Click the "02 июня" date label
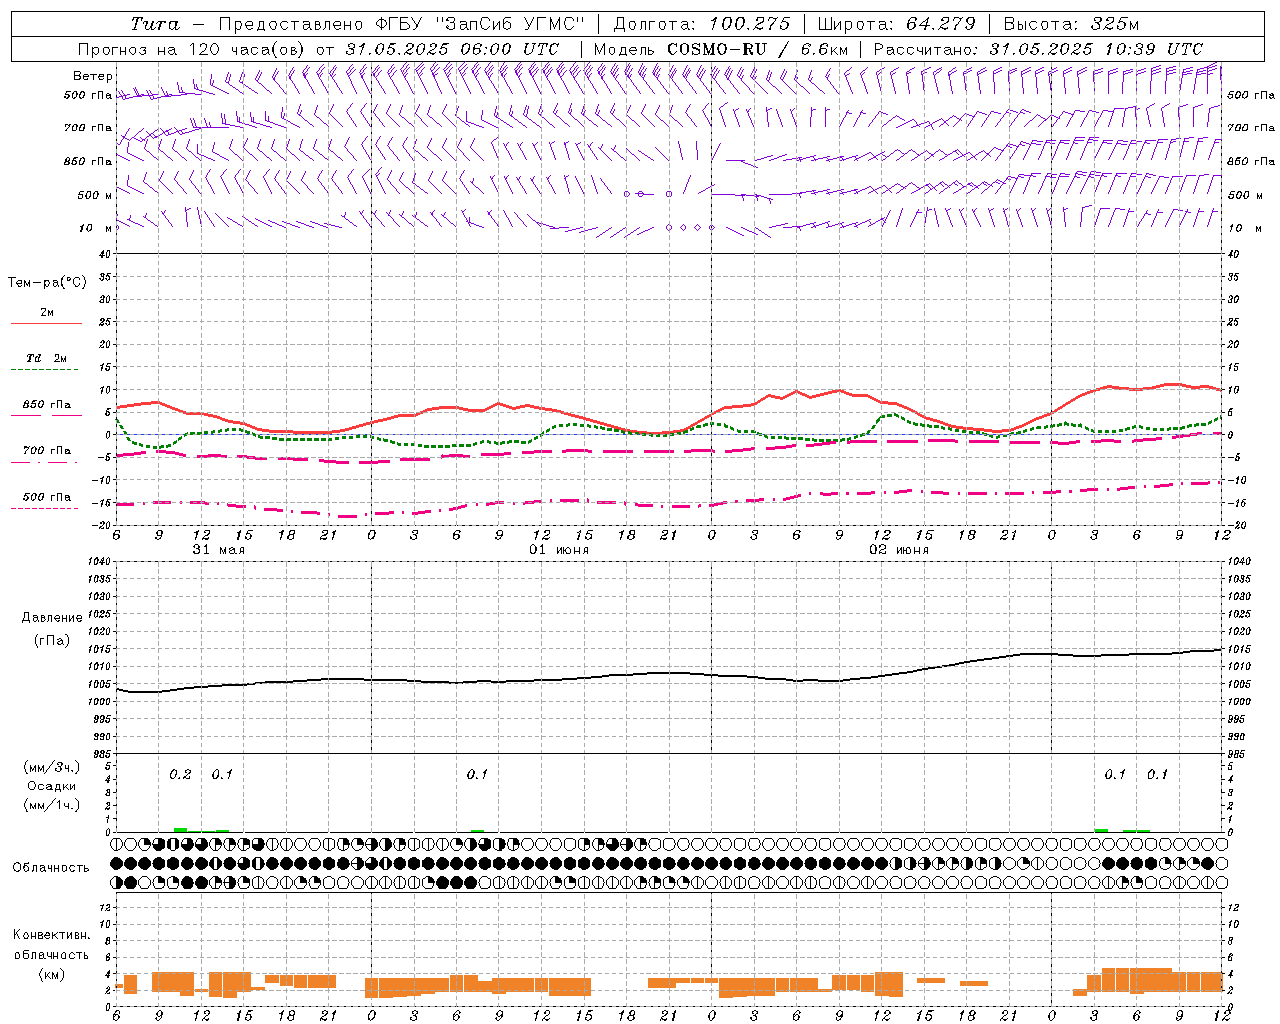 click(899, 549)
